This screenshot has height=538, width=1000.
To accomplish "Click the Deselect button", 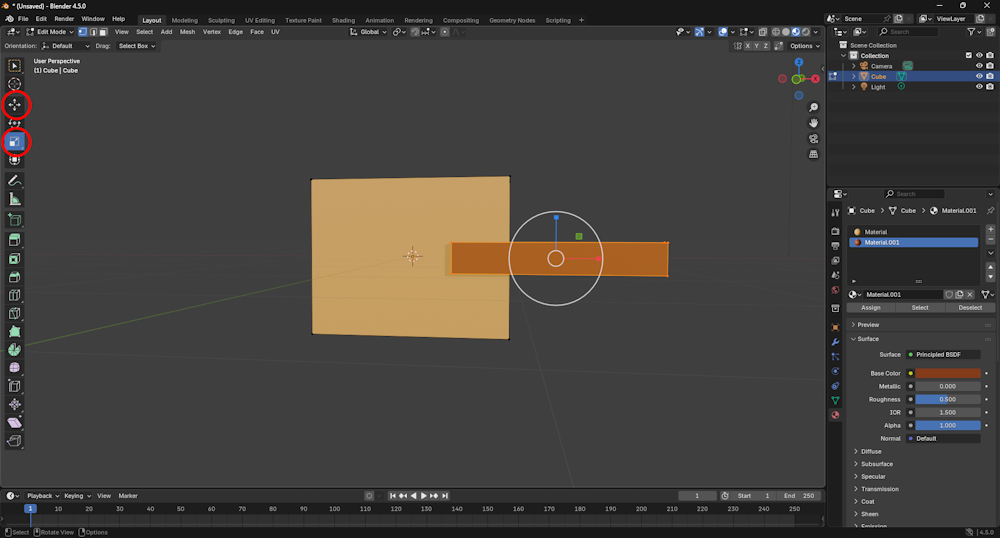I will coord(970,308).
